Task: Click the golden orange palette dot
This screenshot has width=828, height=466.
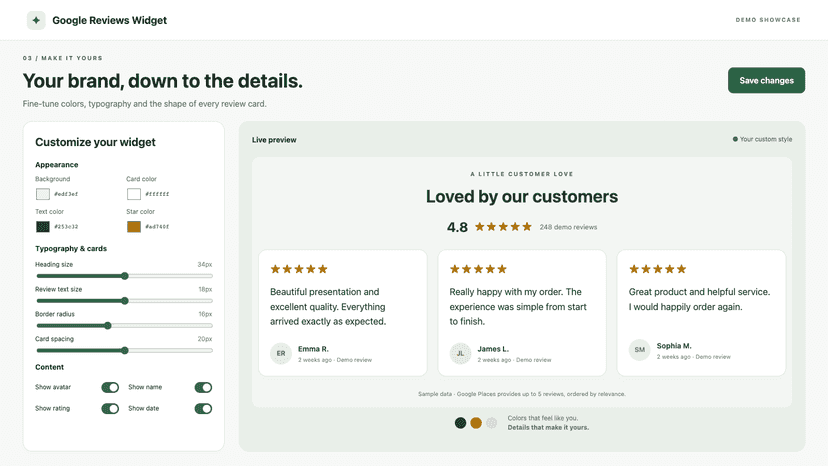Action: coord(476,423)
